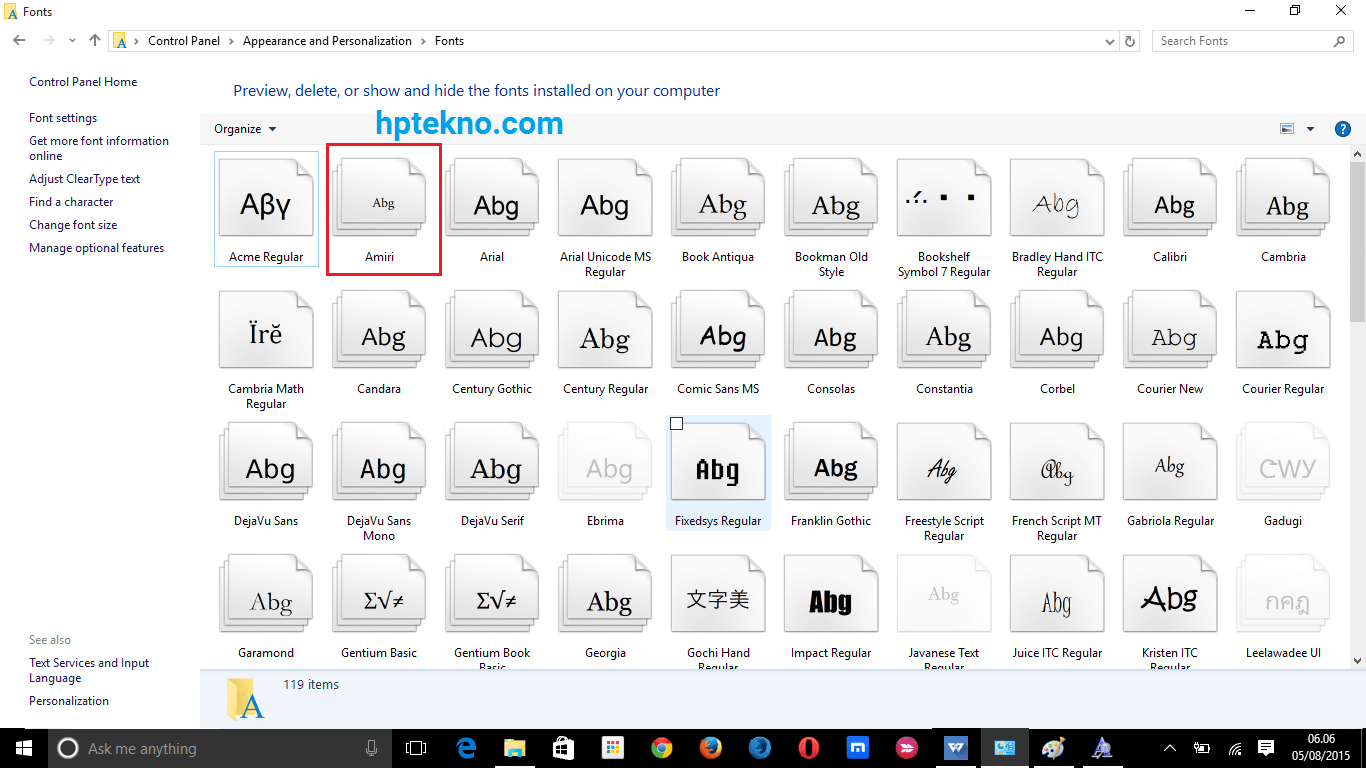The height and width of the screenshot is (768, 1366).
Task: Expand the Control Panel breadcrumb chevron
Action: (231, 41)
